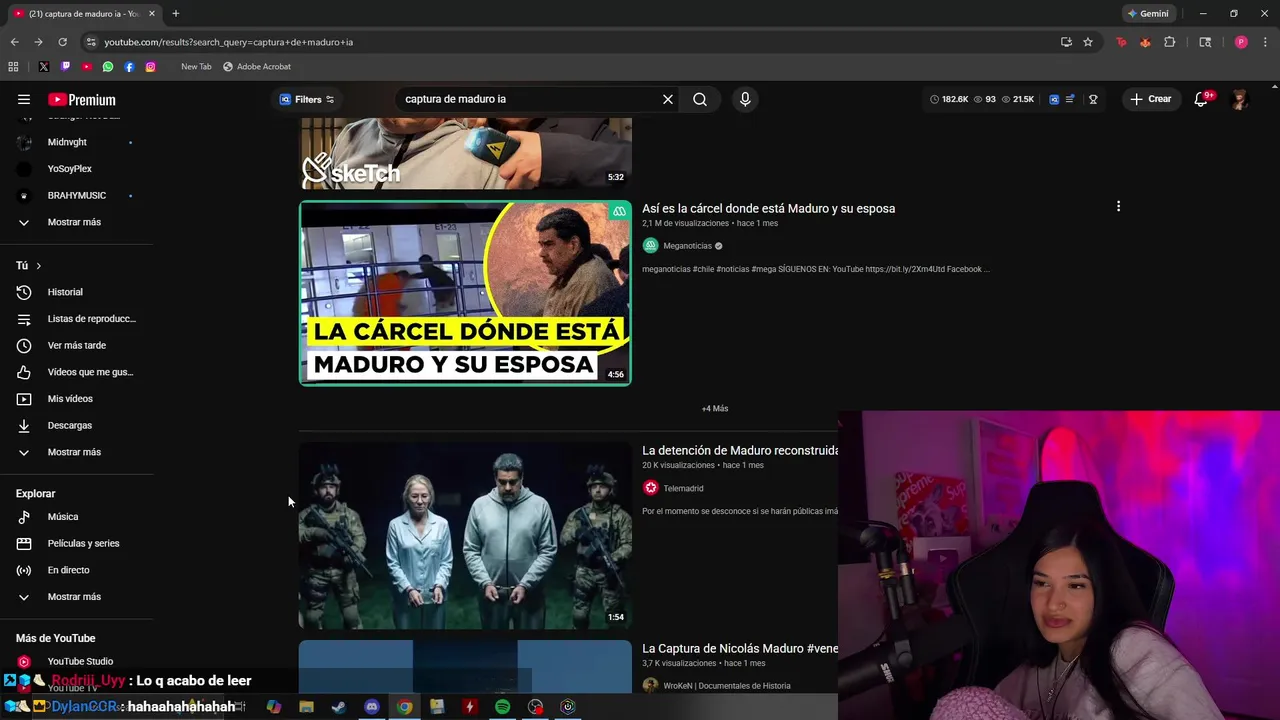Viewport: 1280px width, 720px height.
Task: Open the YouTube hamburger guide menu
Action: (24, 99)
